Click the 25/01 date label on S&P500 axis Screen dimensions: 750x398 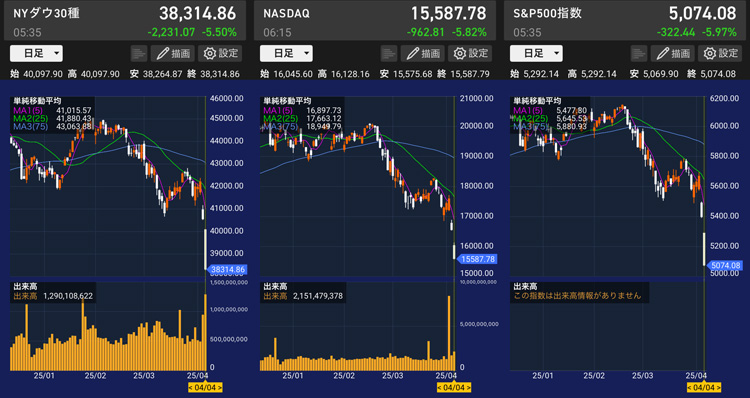click(x=542, y=376)
